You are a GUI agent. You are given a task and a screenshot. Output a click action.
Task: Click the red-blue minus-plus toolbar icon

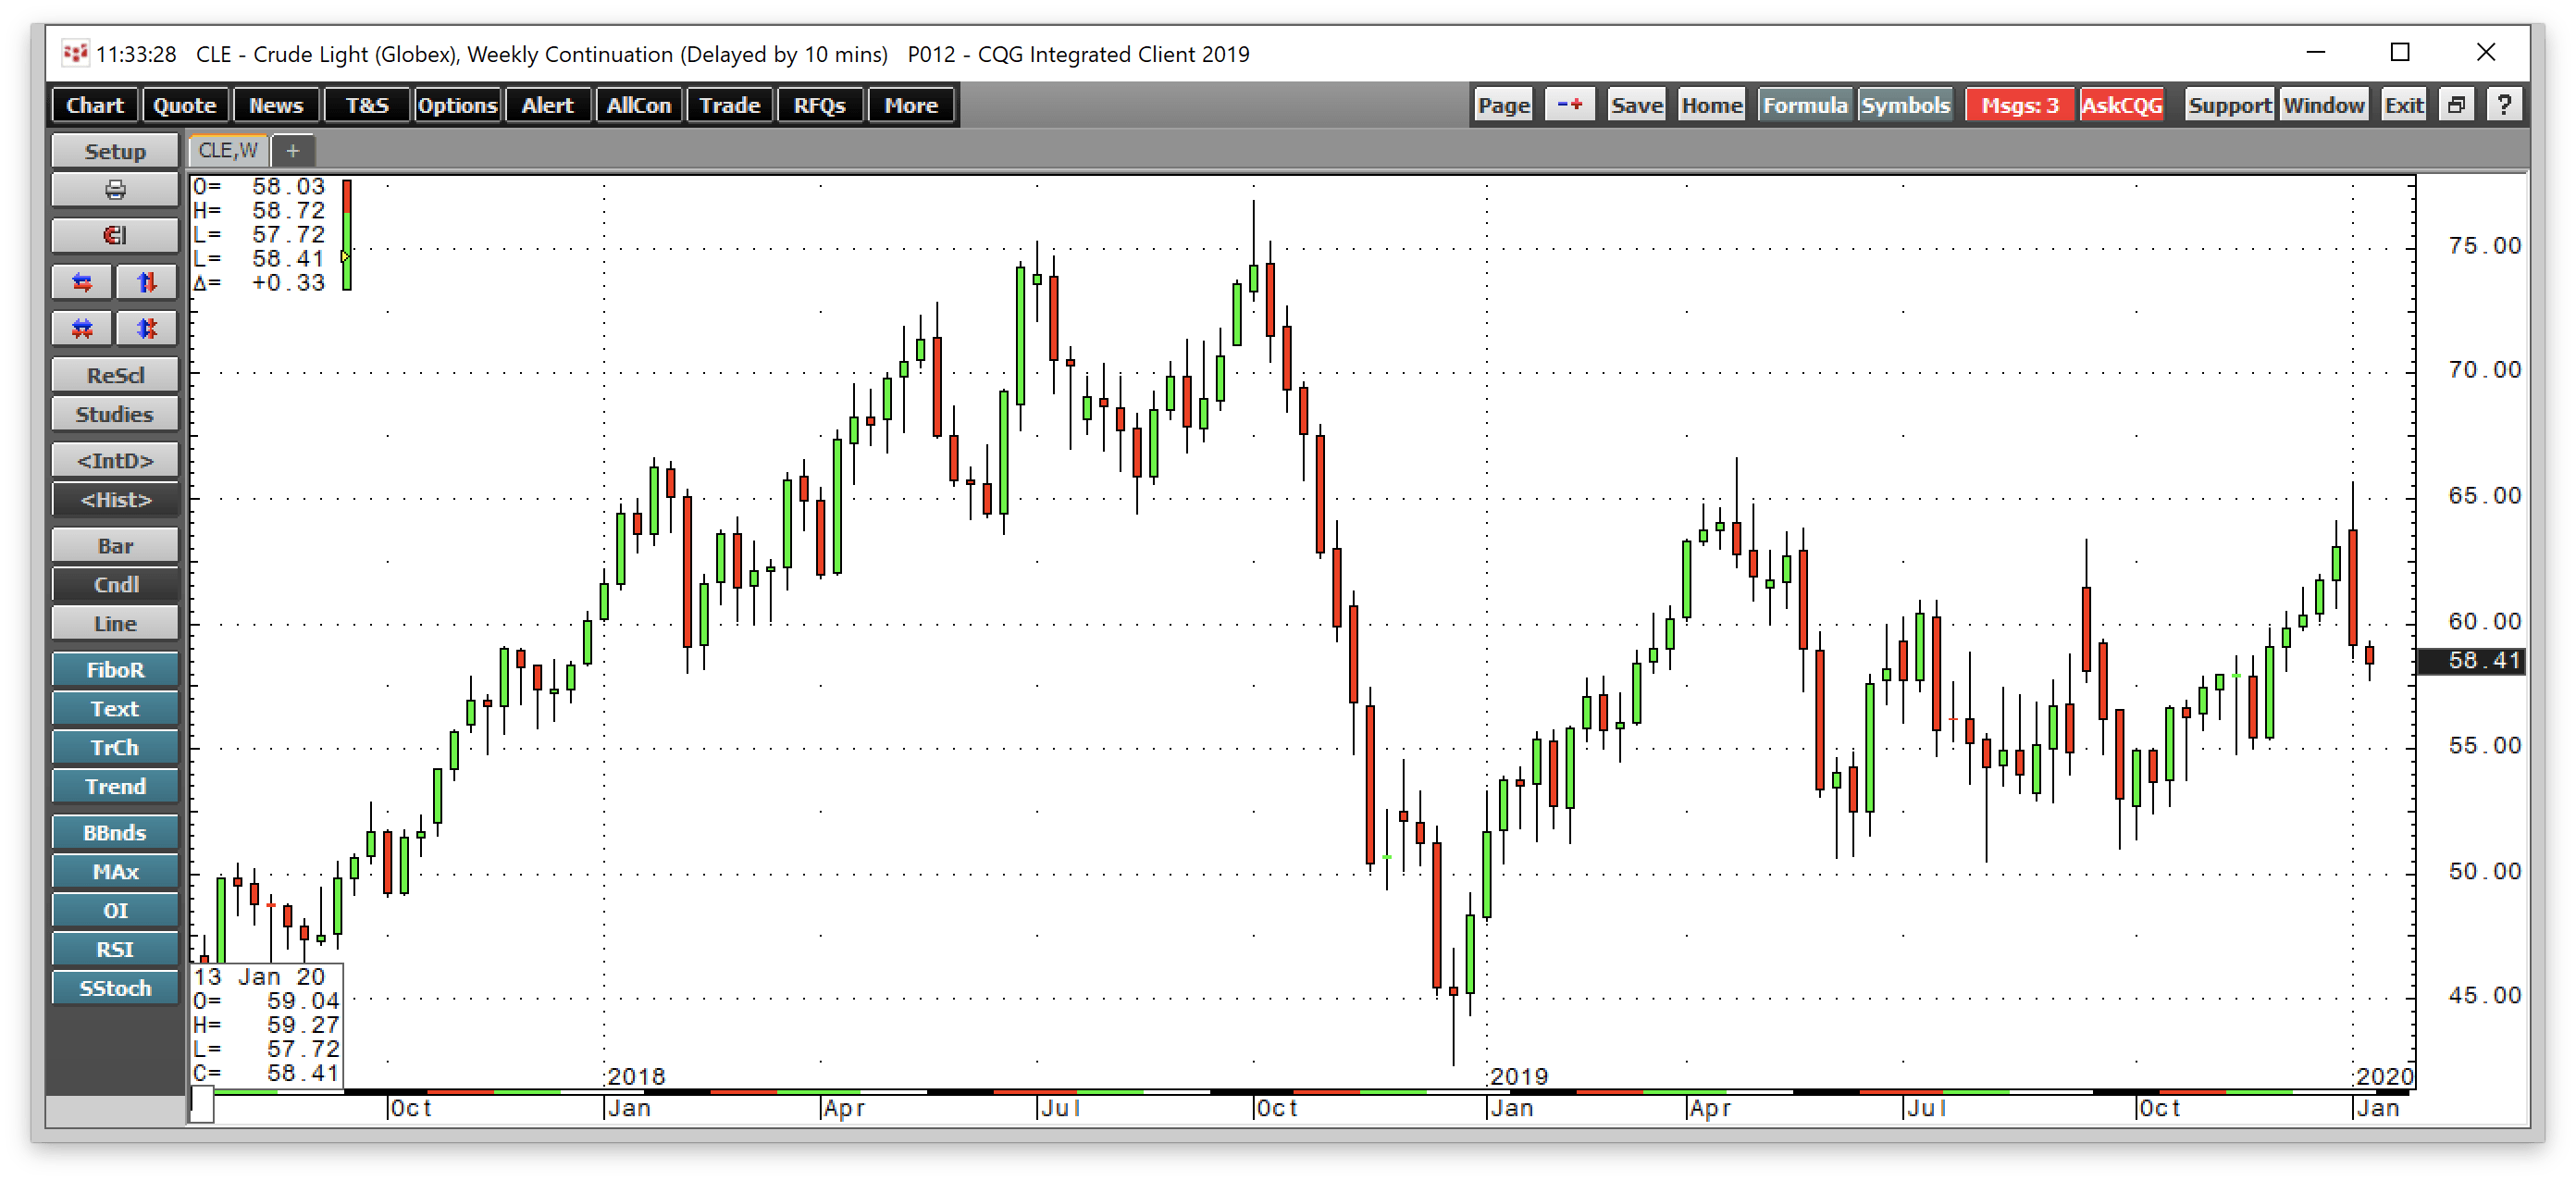(x=1570, y=105)
